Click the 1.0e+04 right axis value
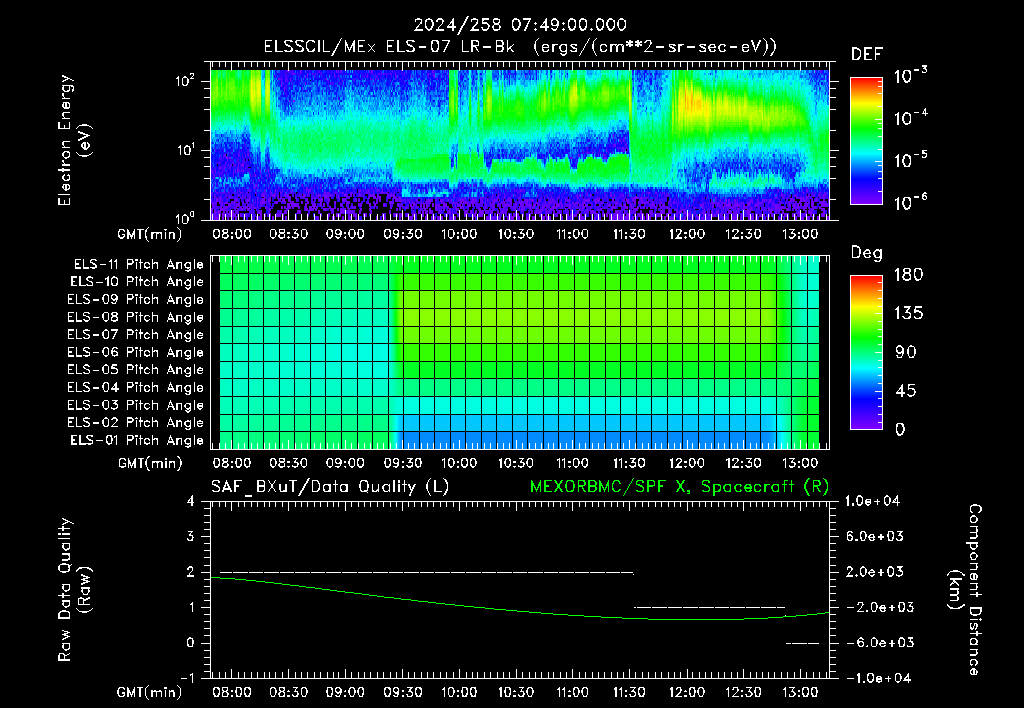The image size is (1024, 708). [872, 501]
